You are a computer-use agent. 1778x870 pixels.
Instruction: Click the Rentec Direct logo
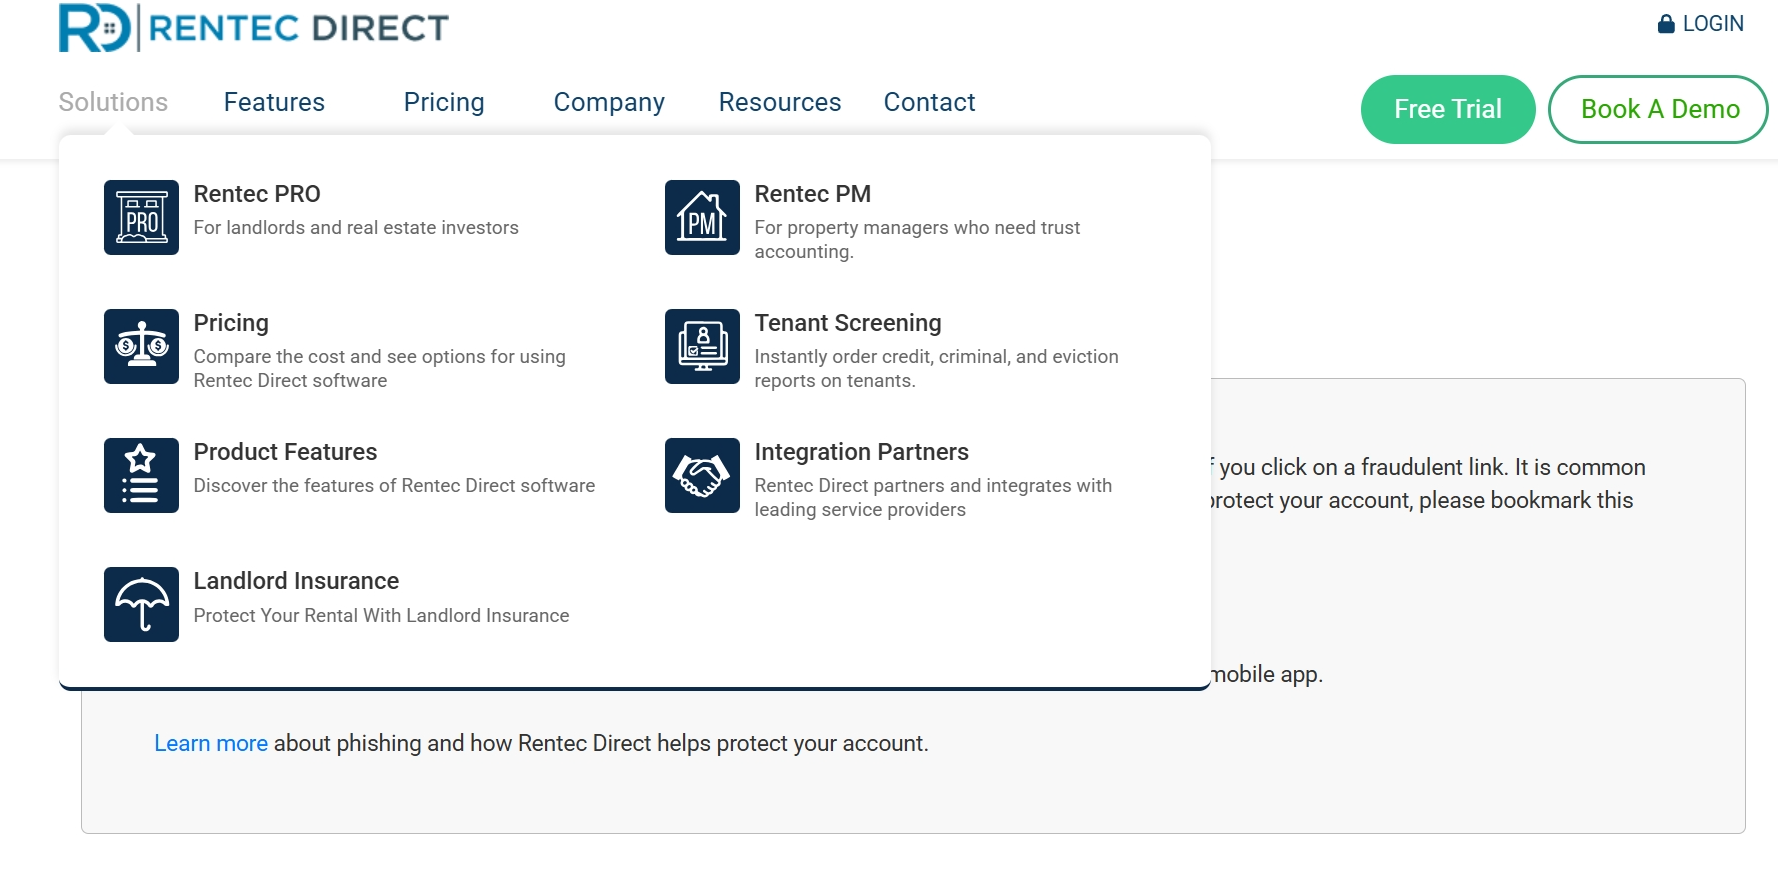click(x=254, y=27)
